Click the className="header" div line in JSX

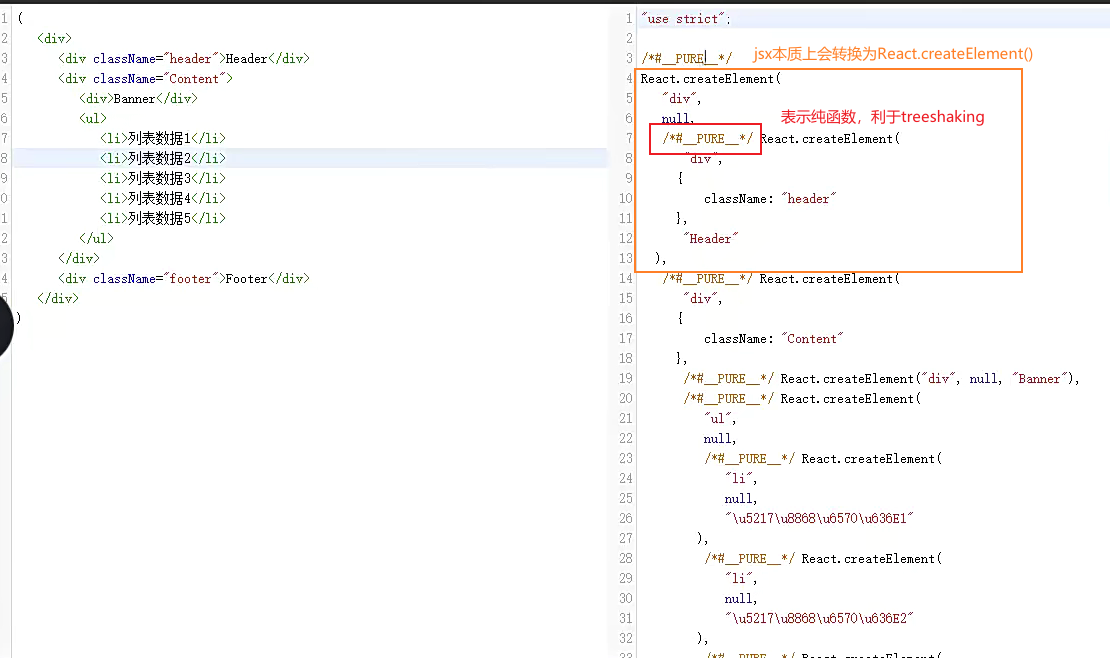(x=184, y=58)
